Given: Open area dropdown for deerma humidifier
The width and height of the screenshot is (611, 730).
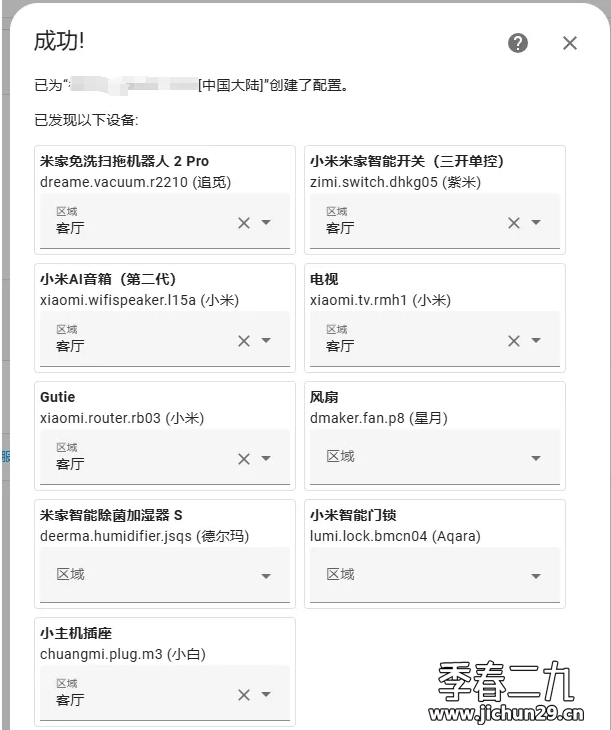Looking at the screenshot, I should coord(266,576).
